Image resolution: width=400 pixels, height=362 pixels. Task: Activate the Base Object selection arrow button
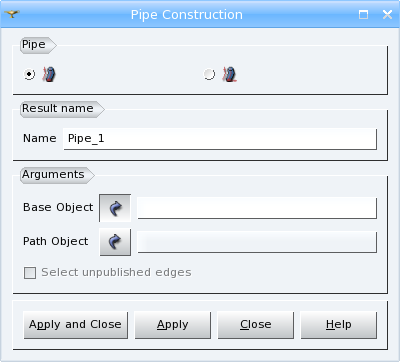tap(115, 208)
